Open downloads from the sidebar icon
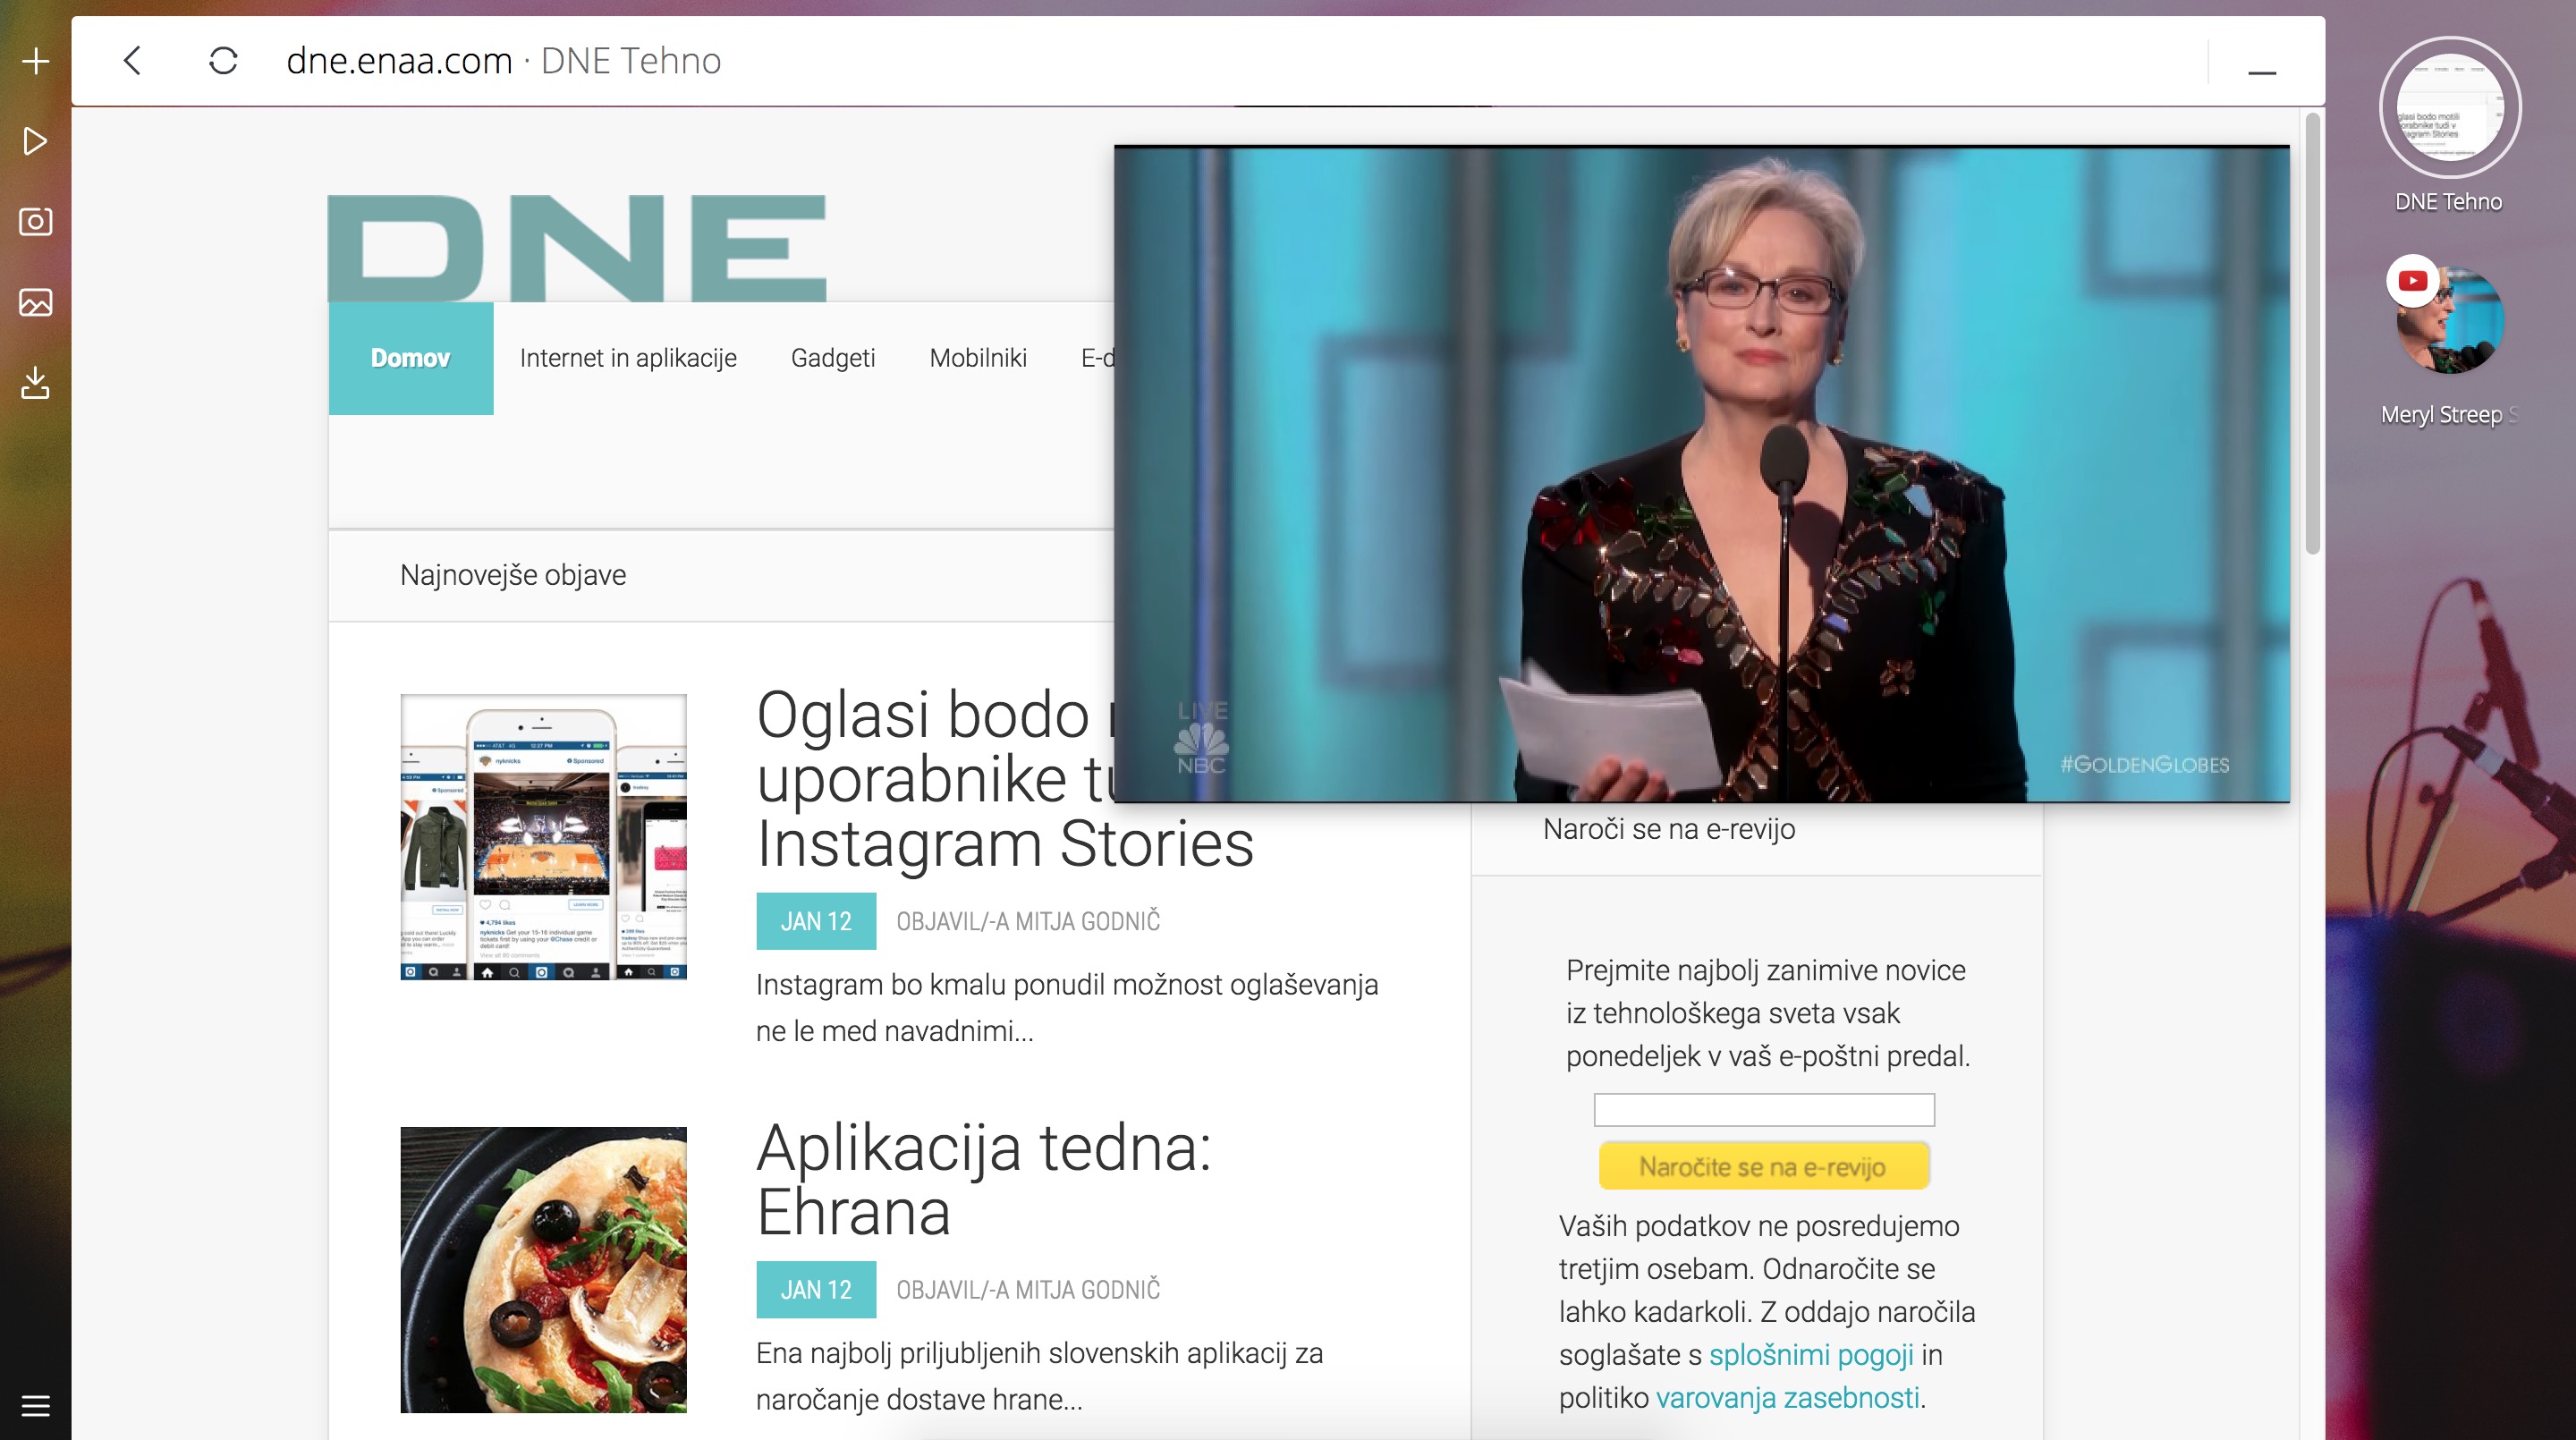2576x1440 pixels. (36, 383)
